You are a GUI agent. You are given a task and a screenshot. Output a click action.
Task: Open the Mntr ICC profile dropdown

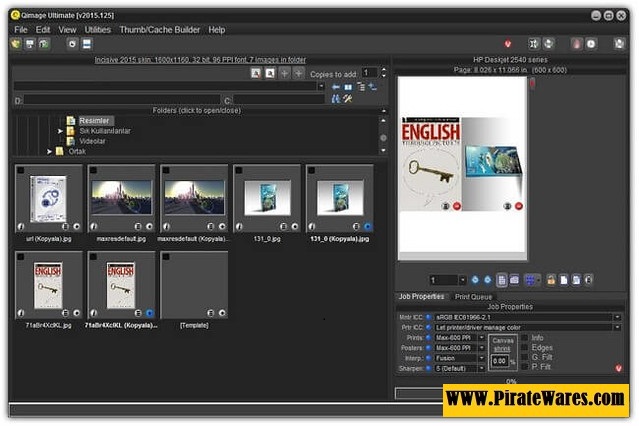(617, 317)
